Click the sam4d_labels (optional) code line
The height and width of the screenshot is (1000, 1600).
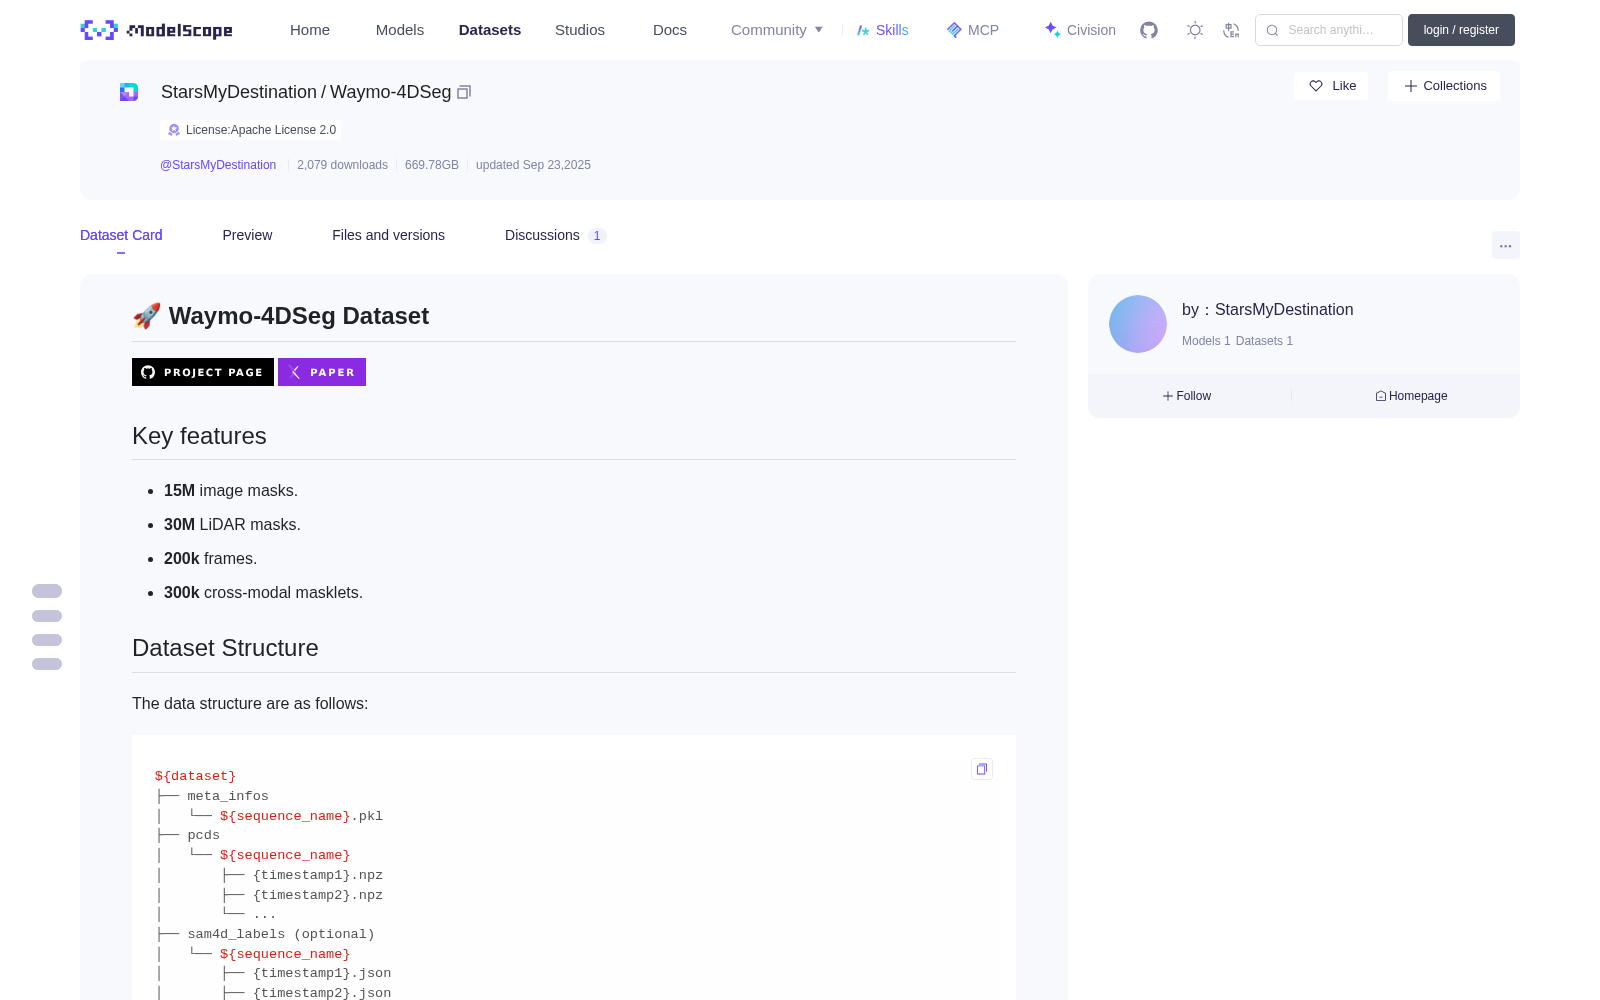point(281,934)
